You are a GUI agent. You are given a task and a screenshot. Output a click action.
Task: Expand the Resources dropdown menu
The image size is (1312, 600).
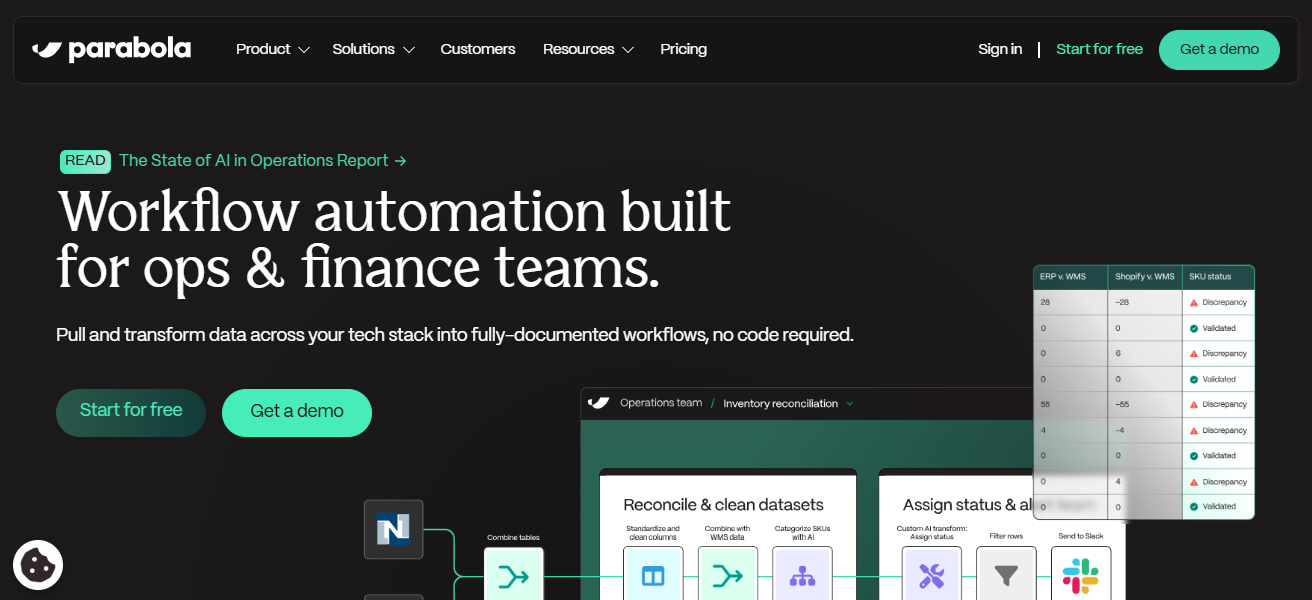588,49
